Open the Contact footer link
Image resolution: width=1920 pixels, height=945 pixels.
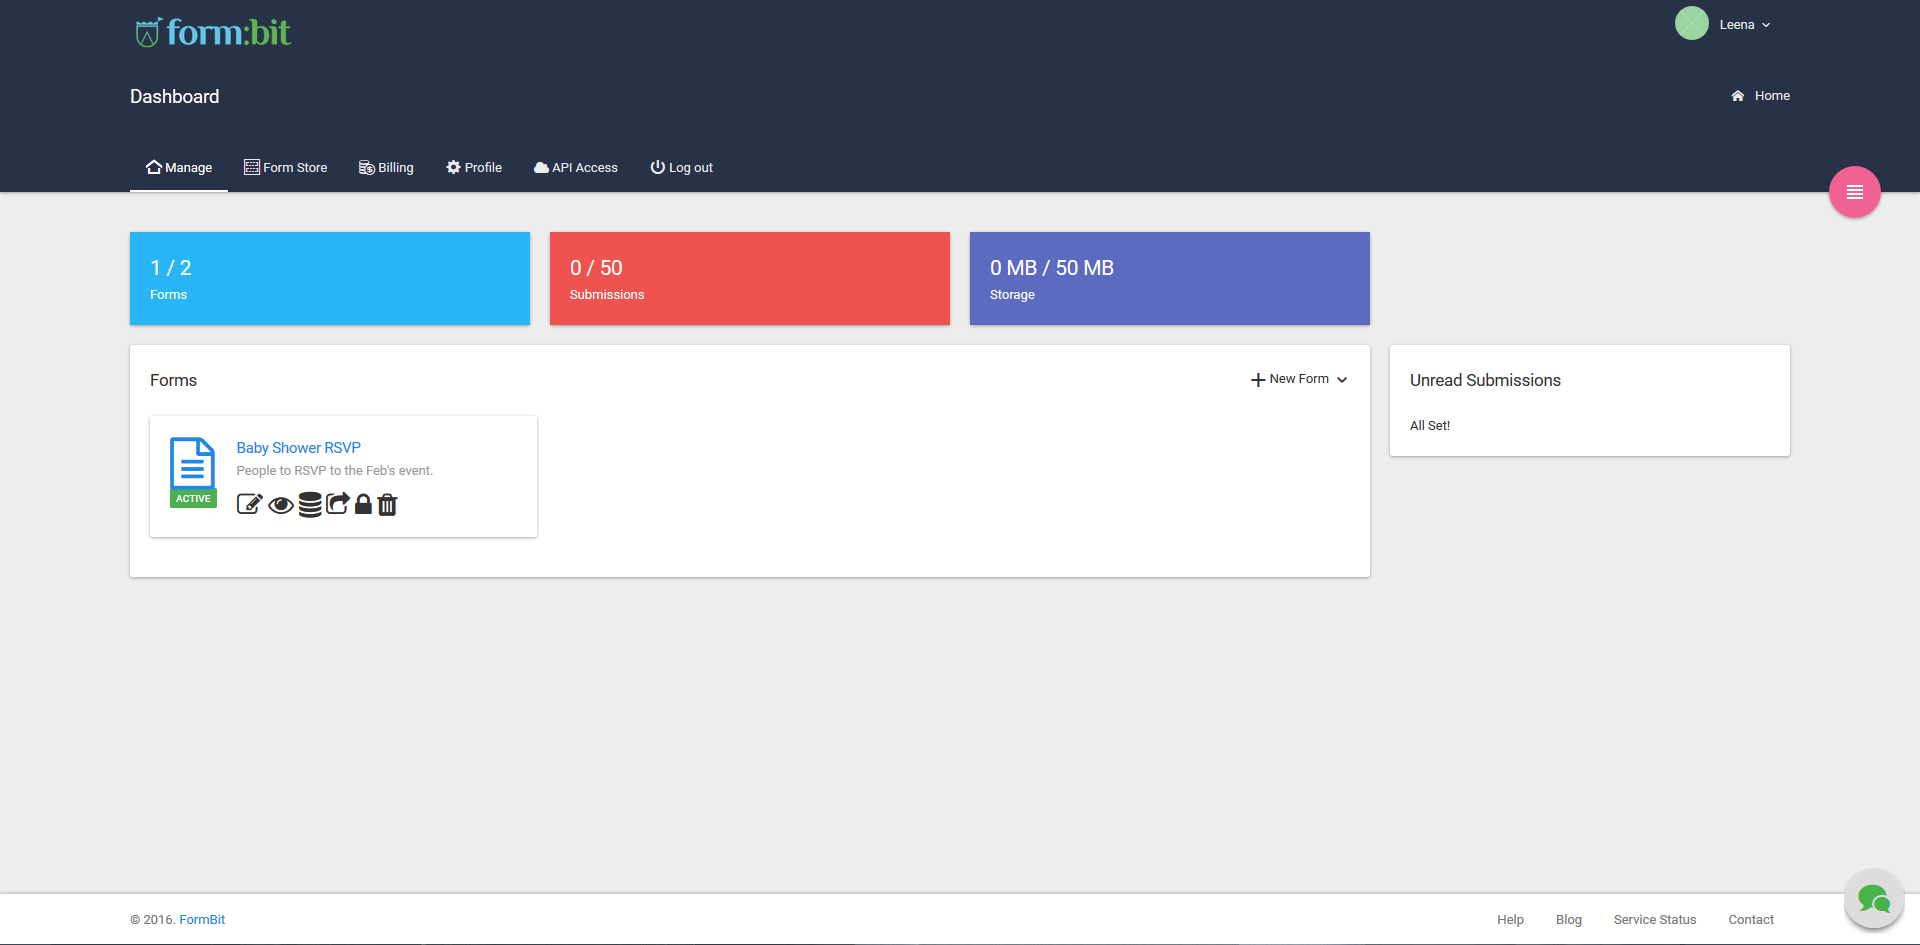[1750, 920]
